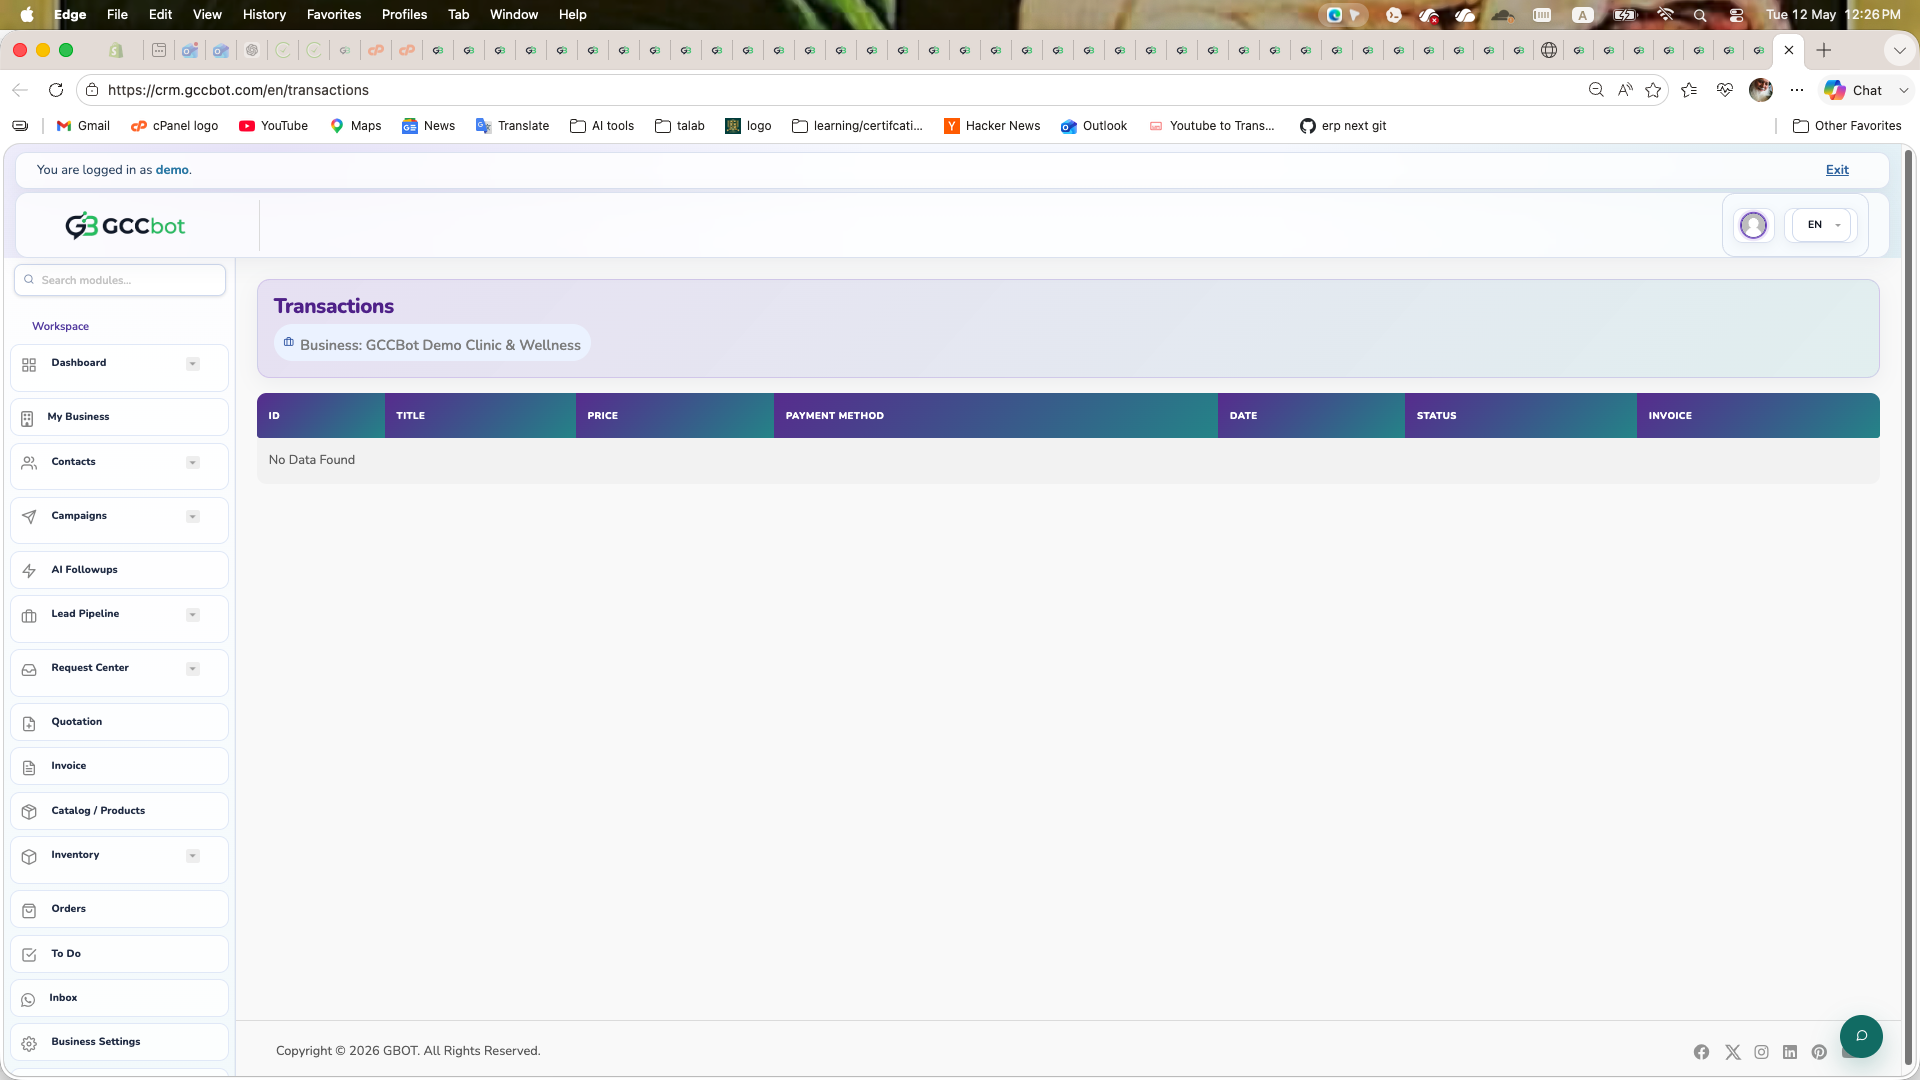Click the Quotation document icon
Viewport: 1920px width, 1080px height.
coord(29,723)
